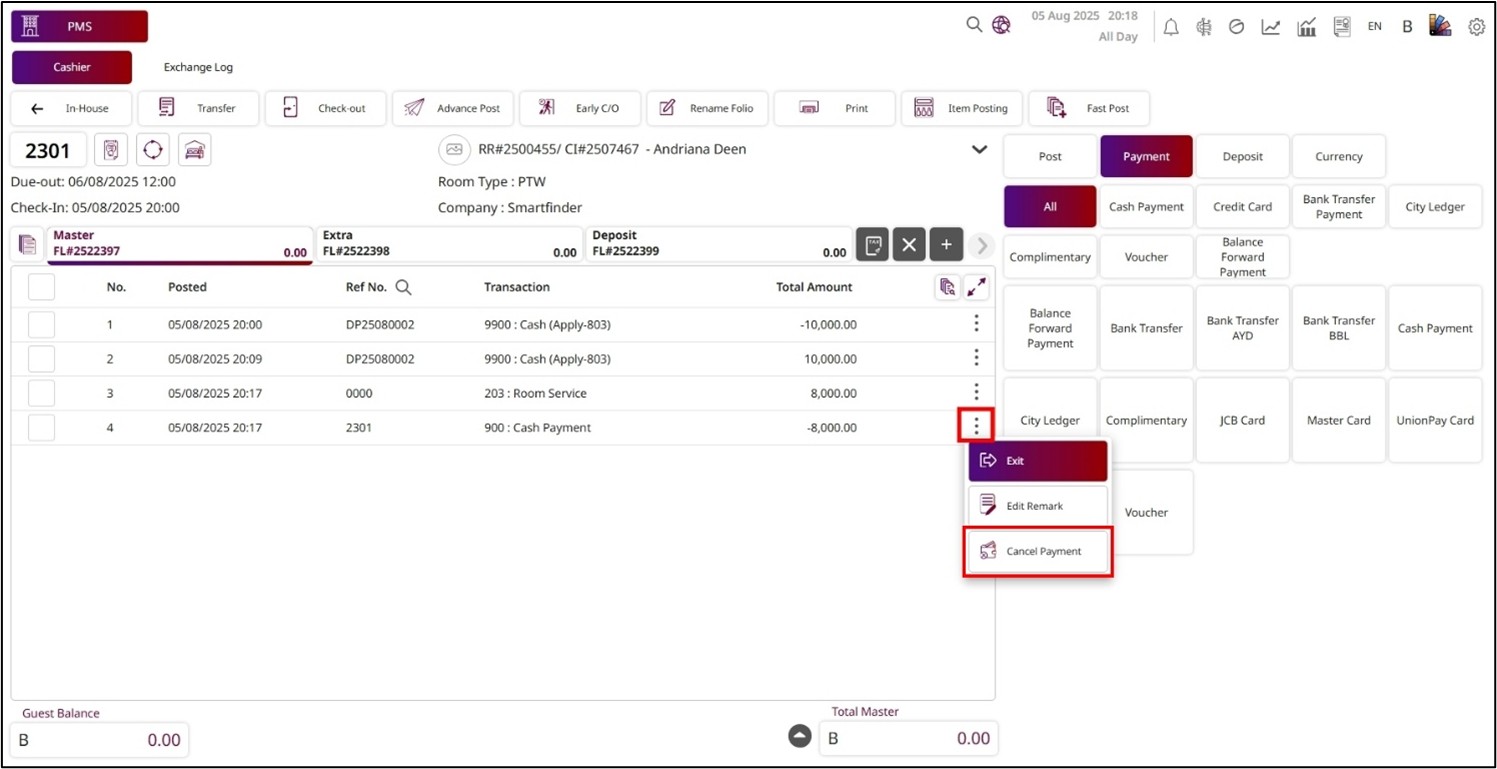1497x769 pixels.
Task: Choose Cancel Payment from context menu
Action: pos(1038,551)
